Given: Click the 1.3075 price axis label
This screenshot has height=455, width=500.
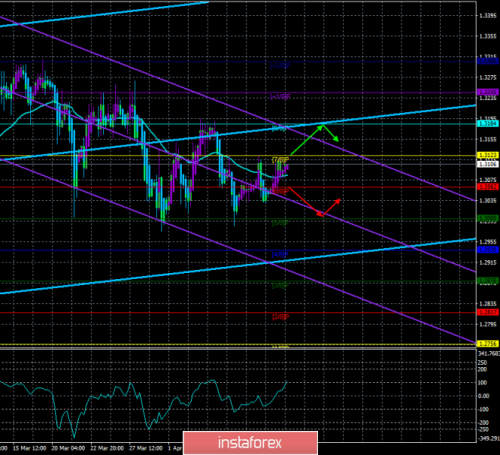Looking at the screenshot, I should pyautogui.click(x=488, y=180).
